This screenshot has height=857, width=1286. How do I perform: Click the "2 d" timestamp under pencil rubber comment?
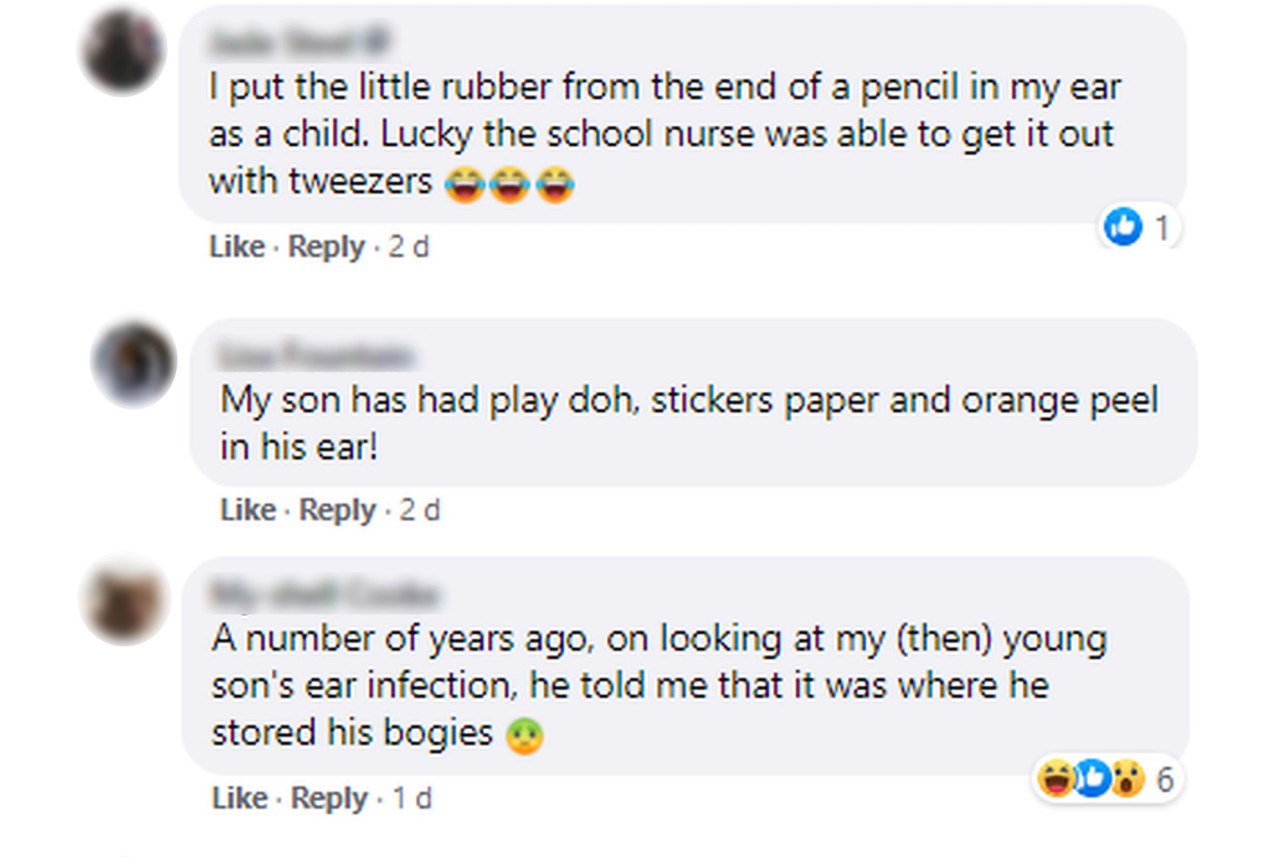click(x=408, y=246)
